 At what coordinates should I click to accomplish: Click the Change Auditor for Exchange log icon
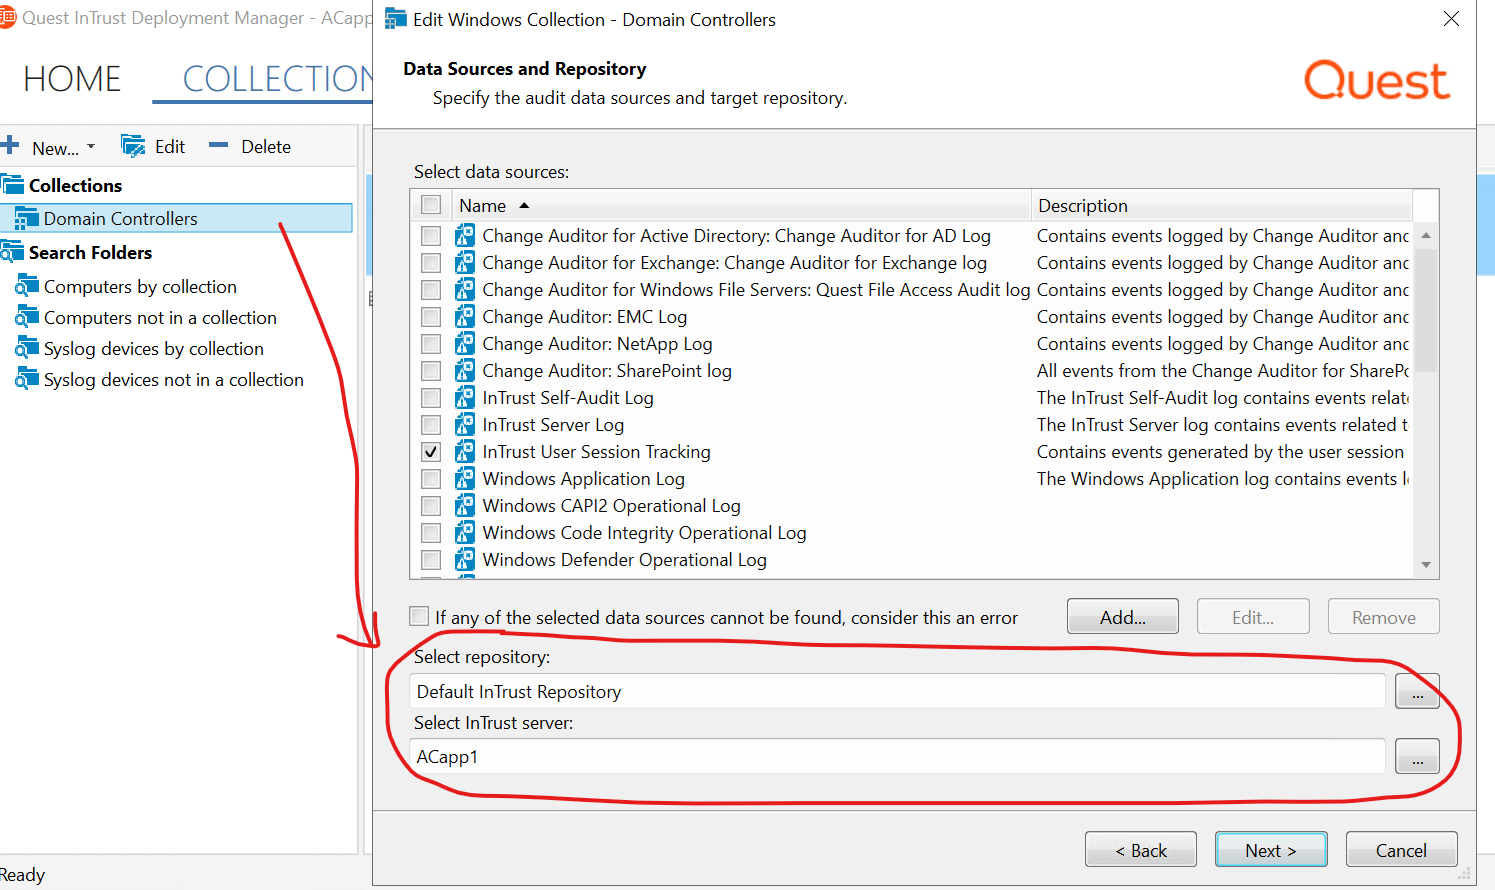465,262
